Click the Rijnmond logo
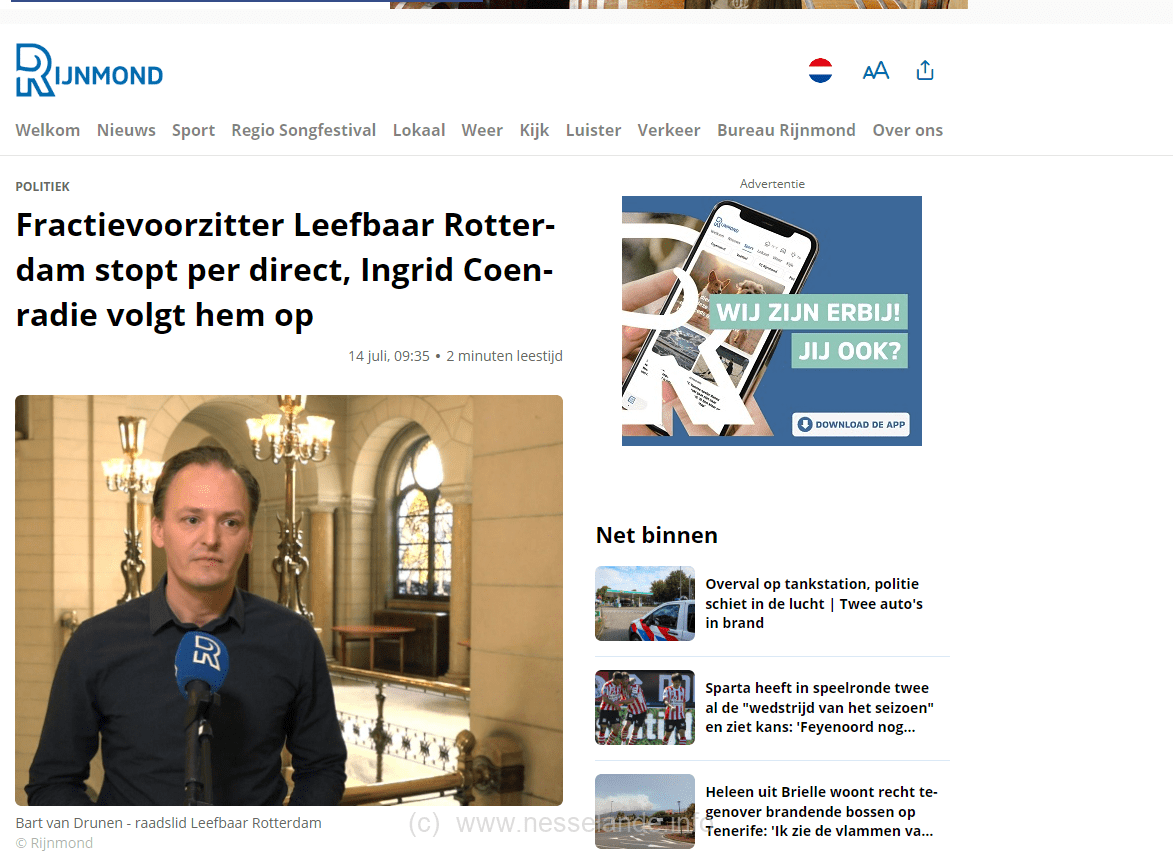Image resolution: width=1173 pixels, height=859 pixels. pos(89,70)
